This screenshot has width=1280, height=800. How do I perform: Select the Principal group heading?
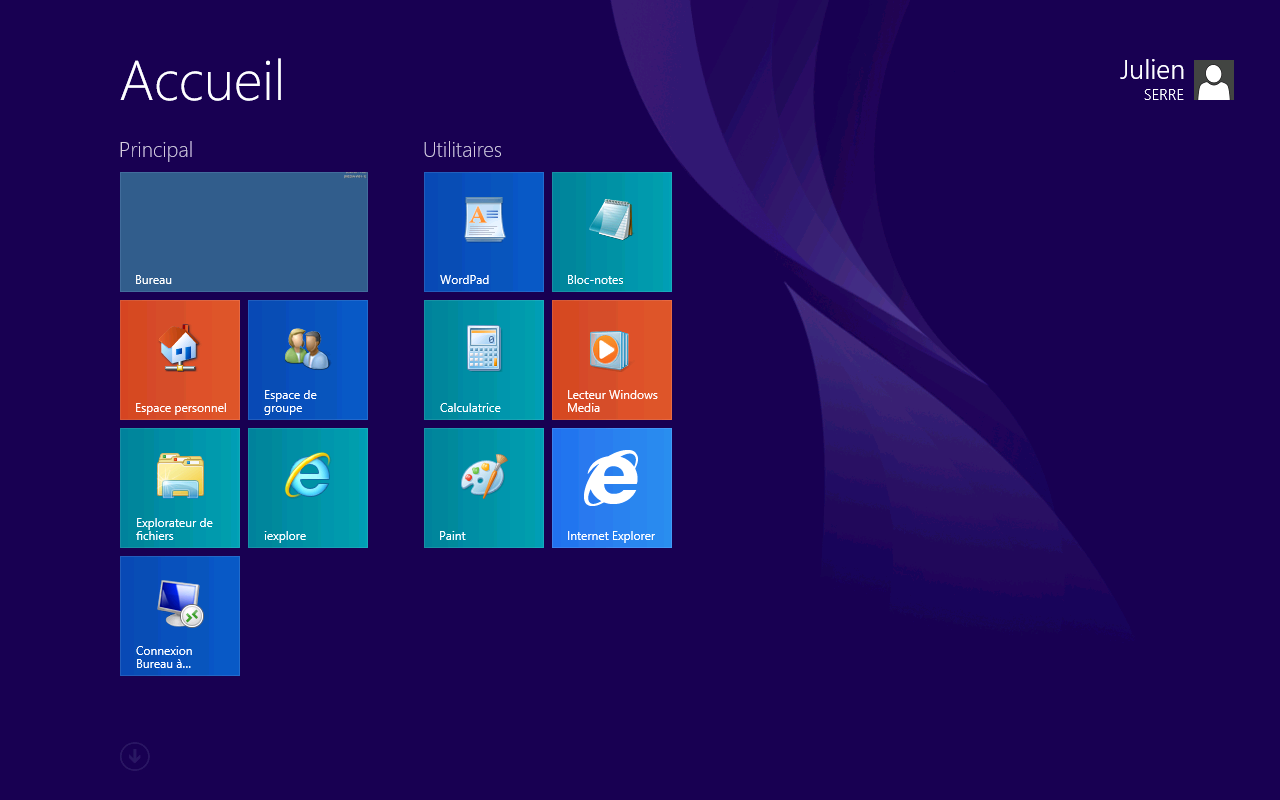coord(156,150)
